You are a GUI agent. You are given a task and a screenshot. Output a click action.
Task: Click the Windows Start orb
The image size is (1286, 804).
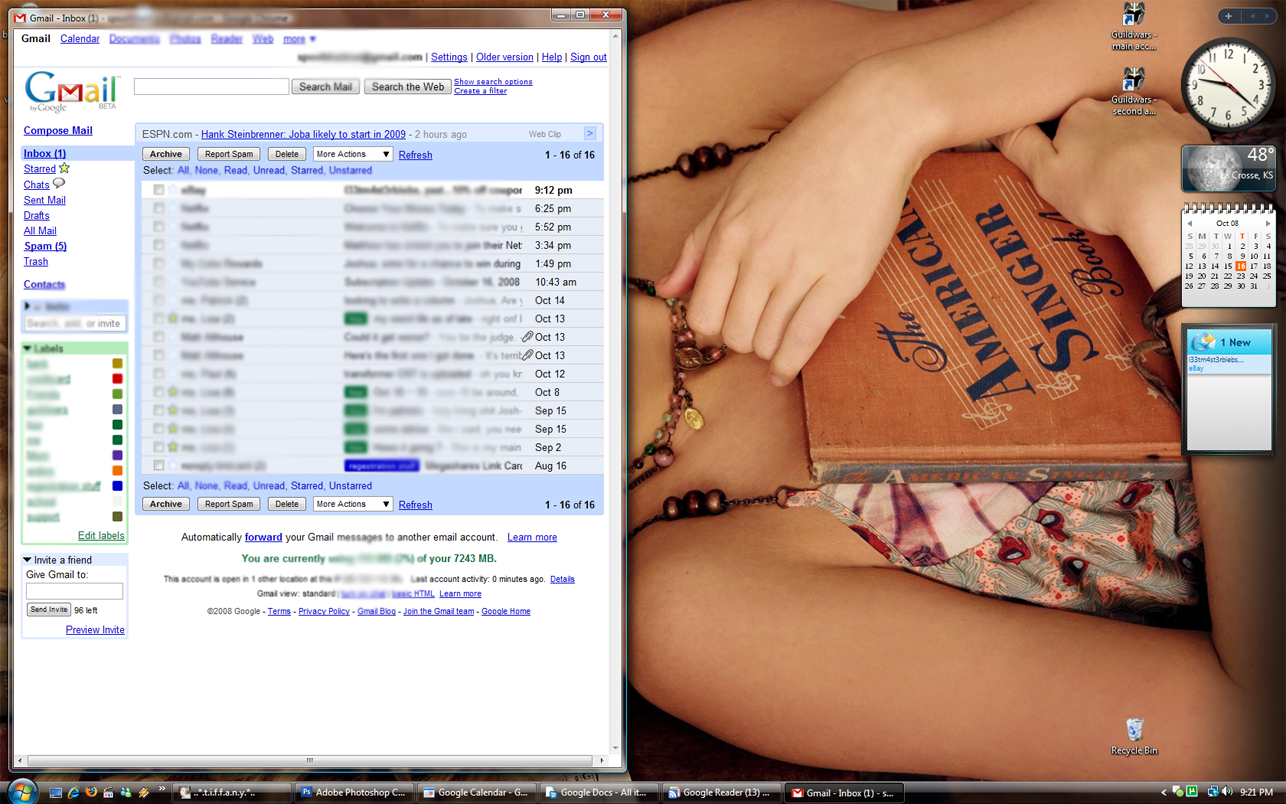point(22,791)
